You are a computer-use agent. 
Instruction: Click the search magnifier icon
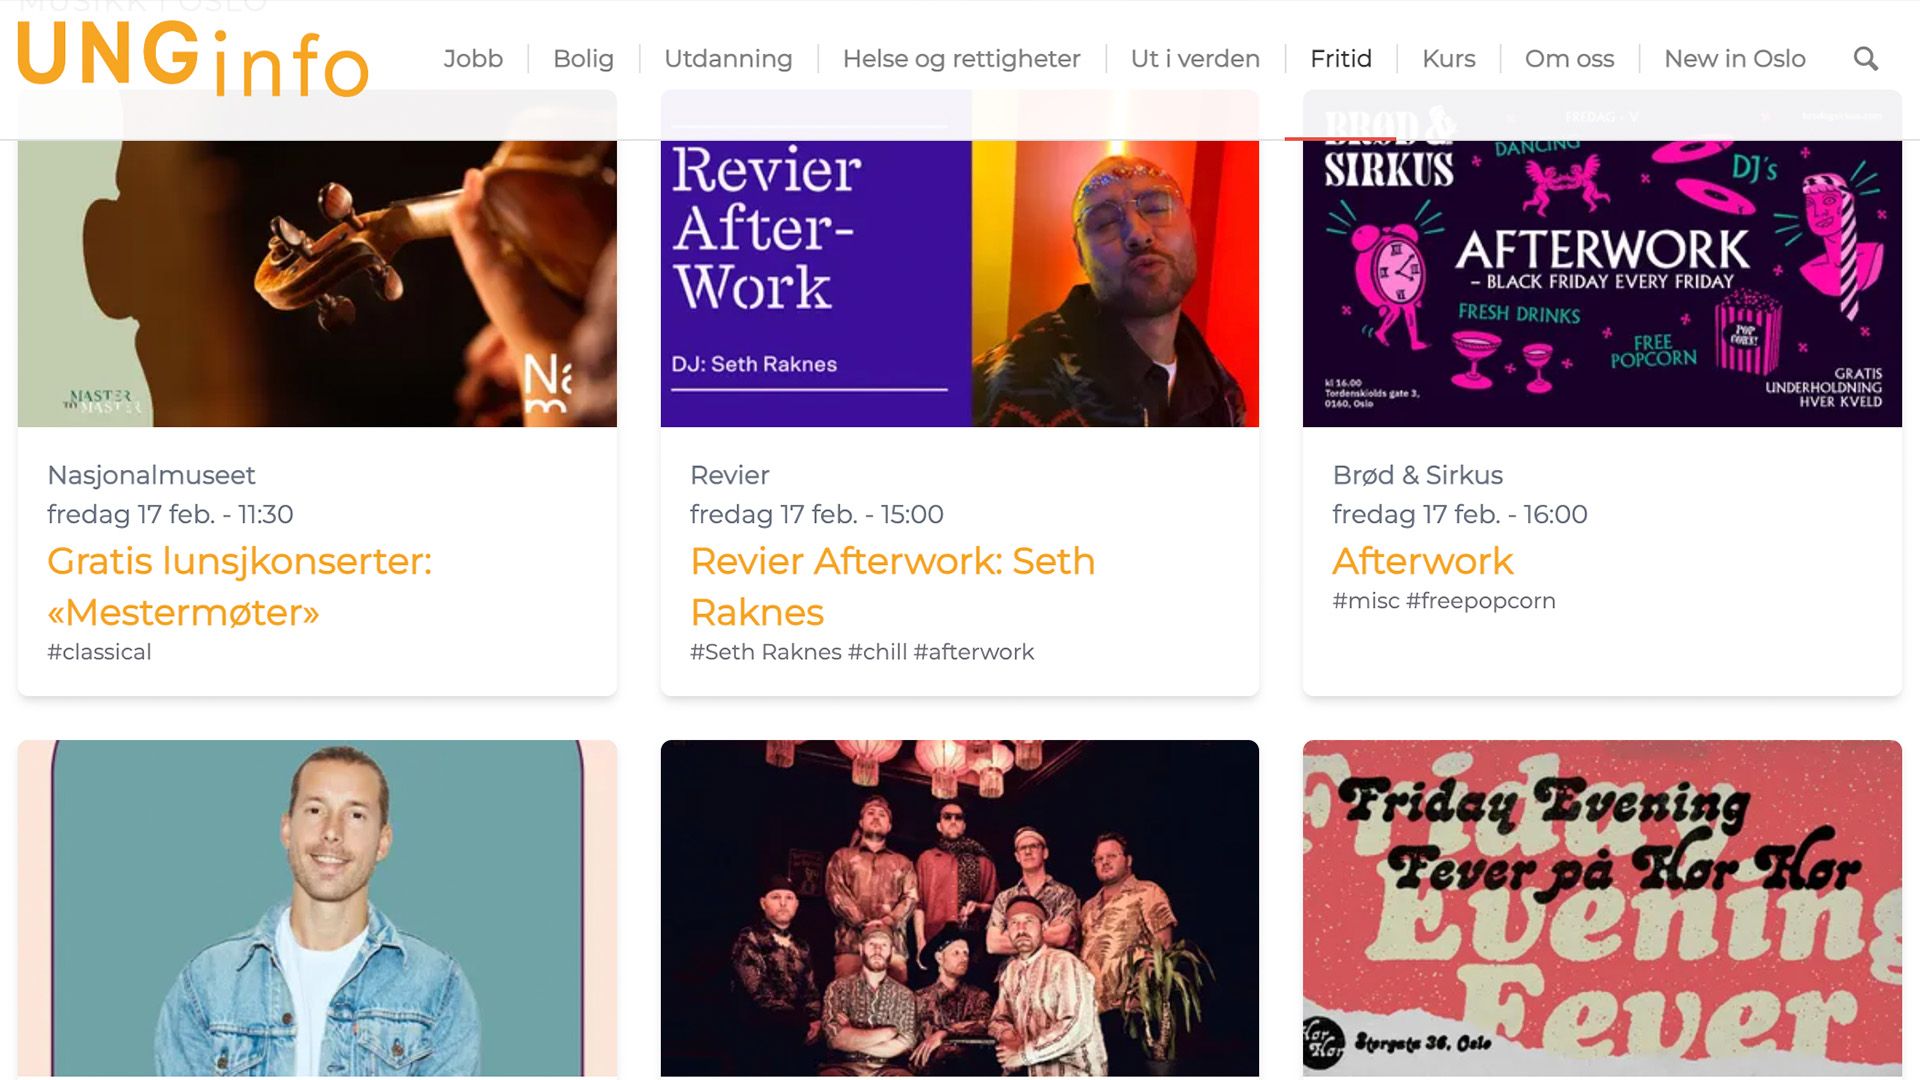click(1865, 59)
